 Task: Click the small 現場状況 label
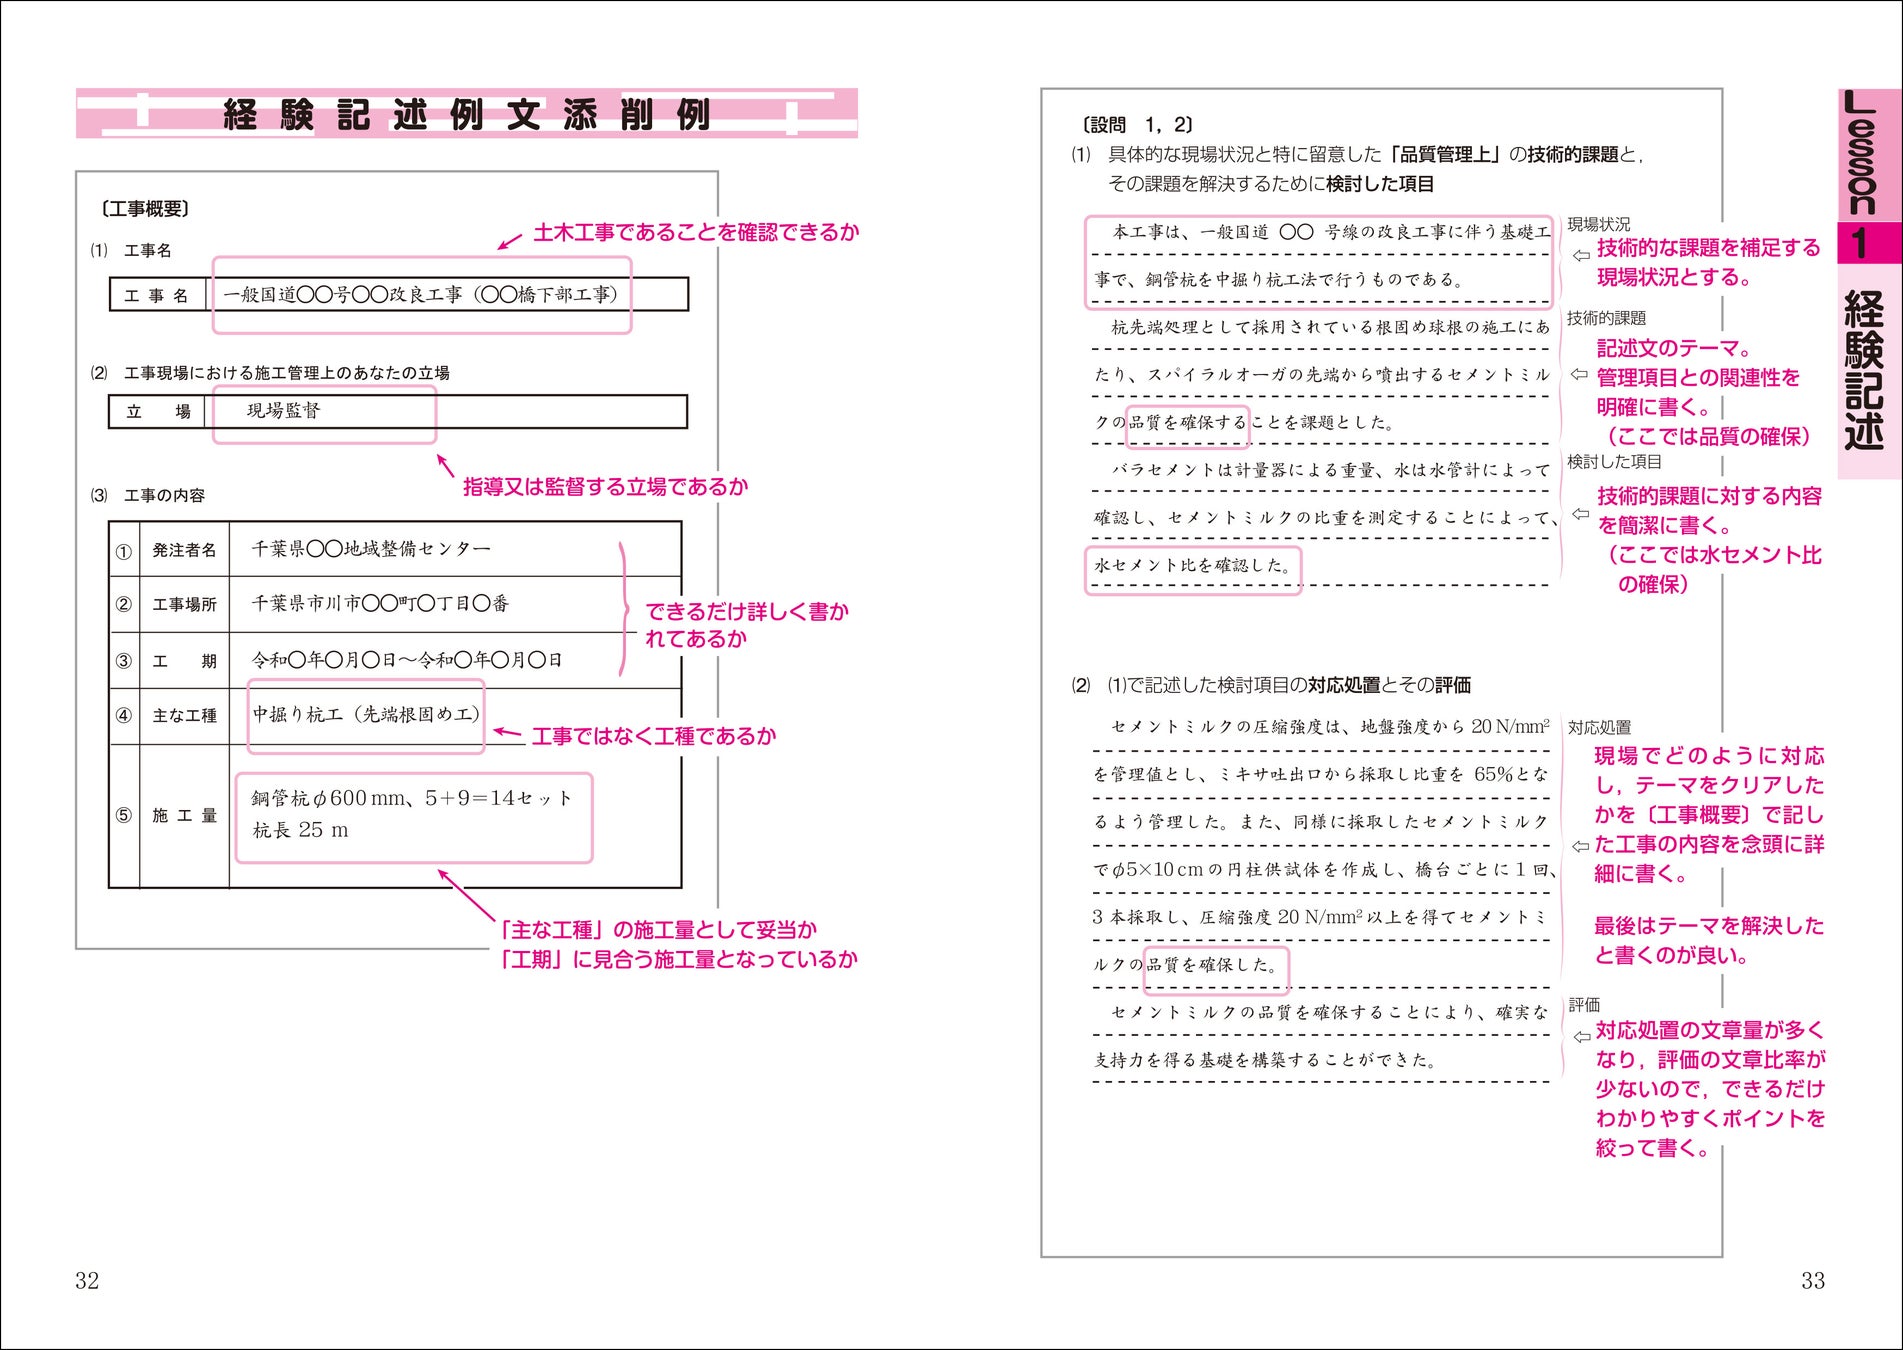pyautogui.click(x=1598, y=224)
